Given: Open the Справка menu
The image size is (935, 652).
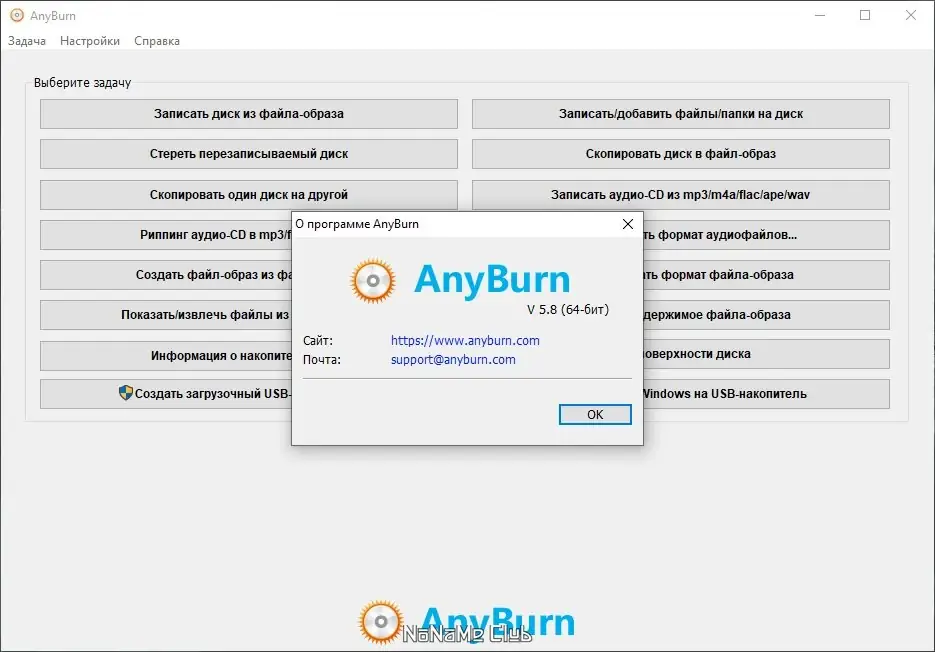Looking at the screenshot, I should click(x=157, y=41).
